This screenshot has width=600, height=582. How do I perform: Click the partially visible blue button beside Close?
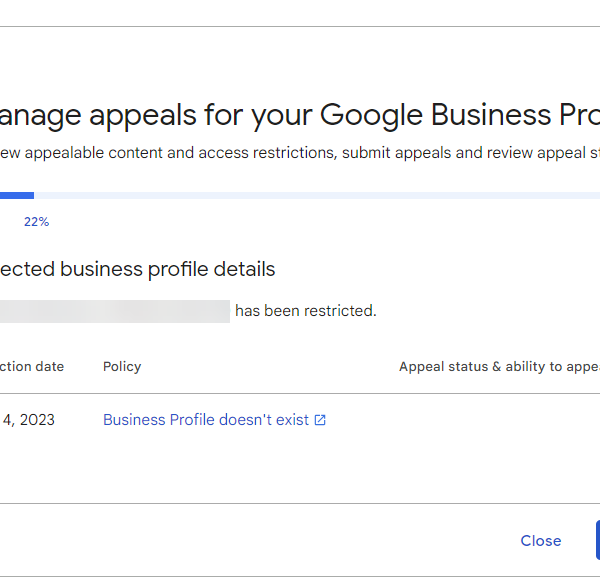coord(597,540)
